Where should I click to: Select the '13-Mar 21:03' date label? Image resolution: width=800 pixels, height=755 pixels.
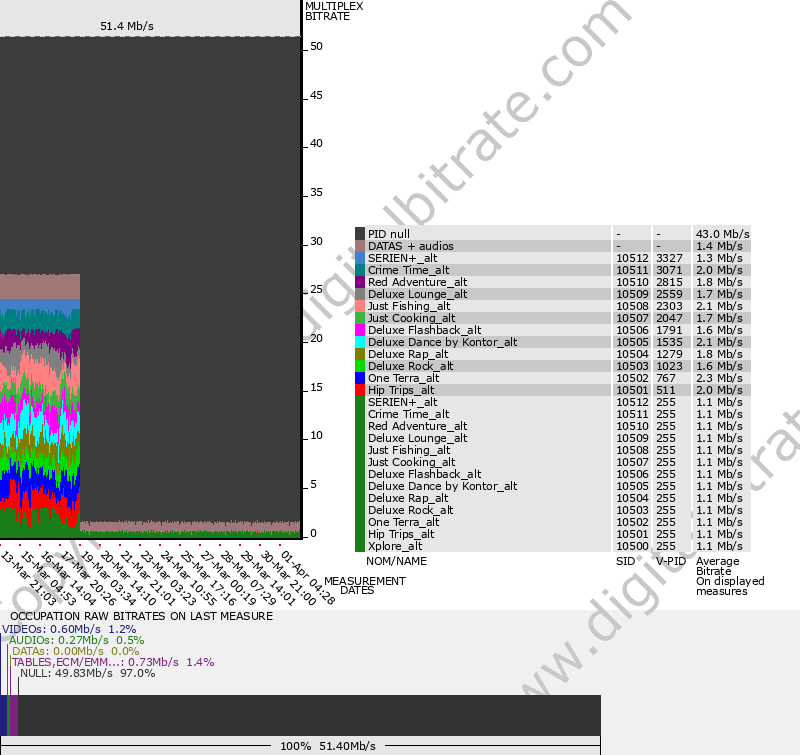pos(28,577)
